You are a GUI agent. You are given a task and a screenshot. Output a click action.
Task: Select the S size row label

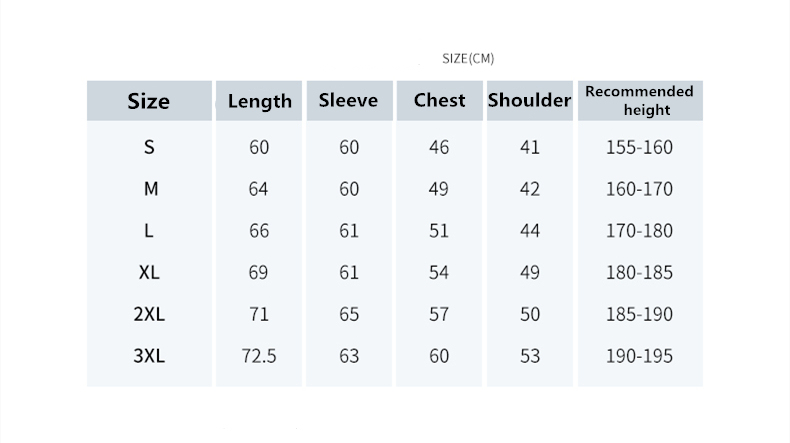(x=149, y=147)
